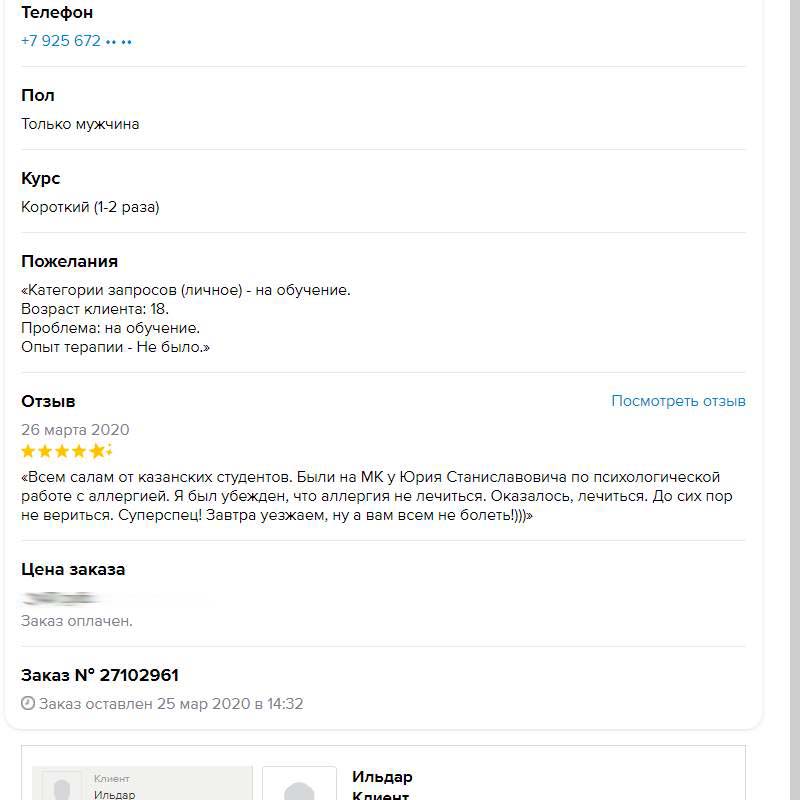Click the "Телефон" section heading
Screen dimensions: 800x800
point(57,13)
